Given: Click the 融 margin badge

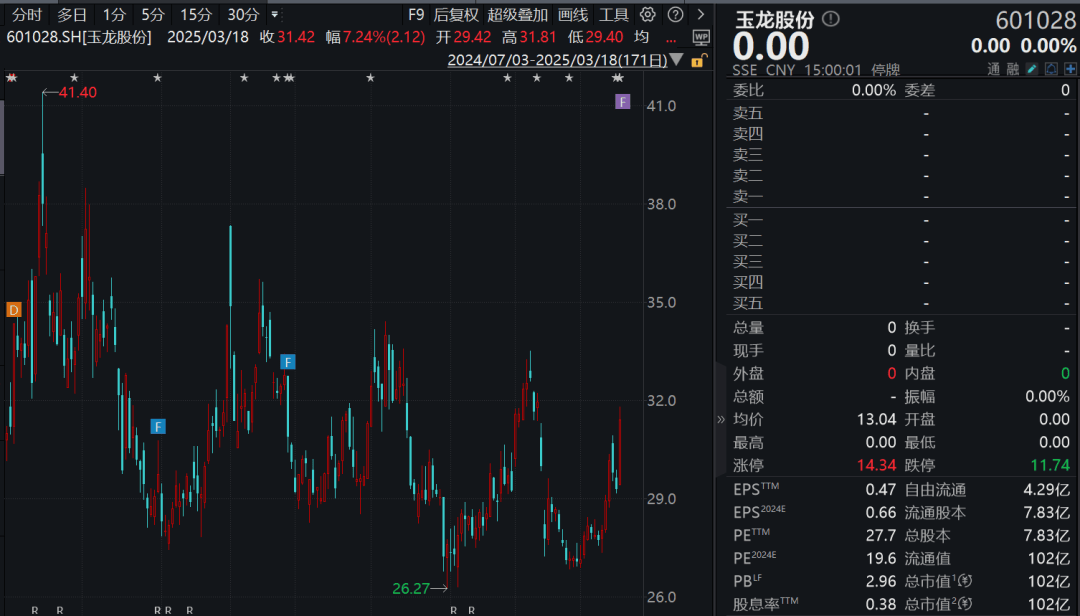Looking at the screenshot, I should click(1012, 69).
